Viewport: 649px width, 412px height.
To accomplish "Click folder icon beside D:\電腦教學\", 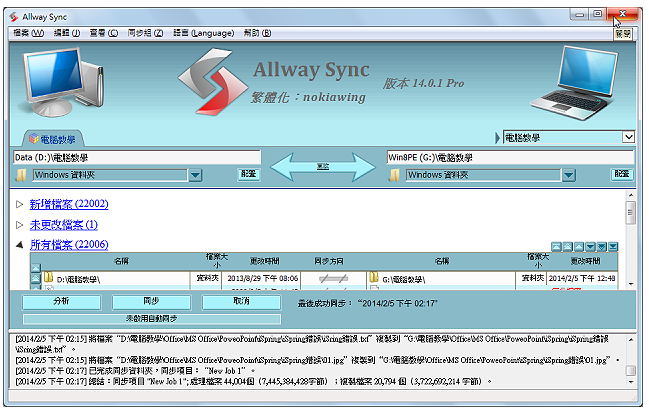I will point(48,277).
